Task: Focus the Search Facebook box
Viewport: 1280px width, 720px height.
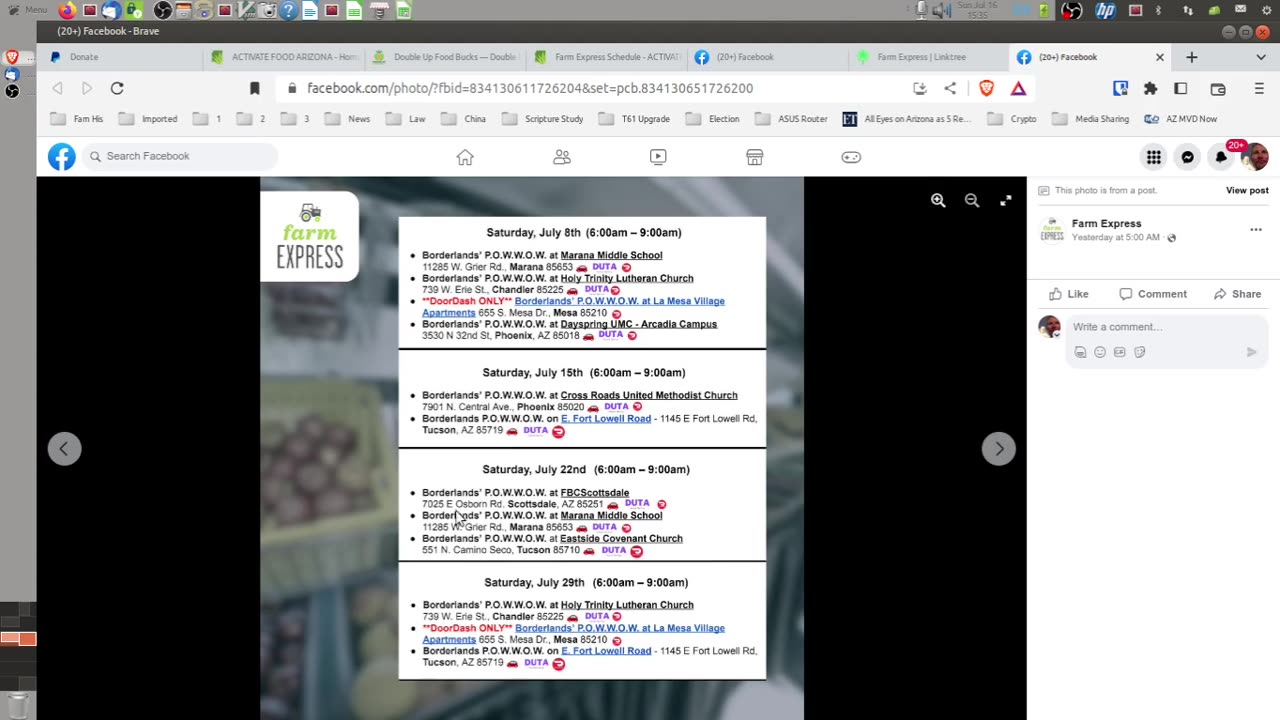Action: pos(180,156)
